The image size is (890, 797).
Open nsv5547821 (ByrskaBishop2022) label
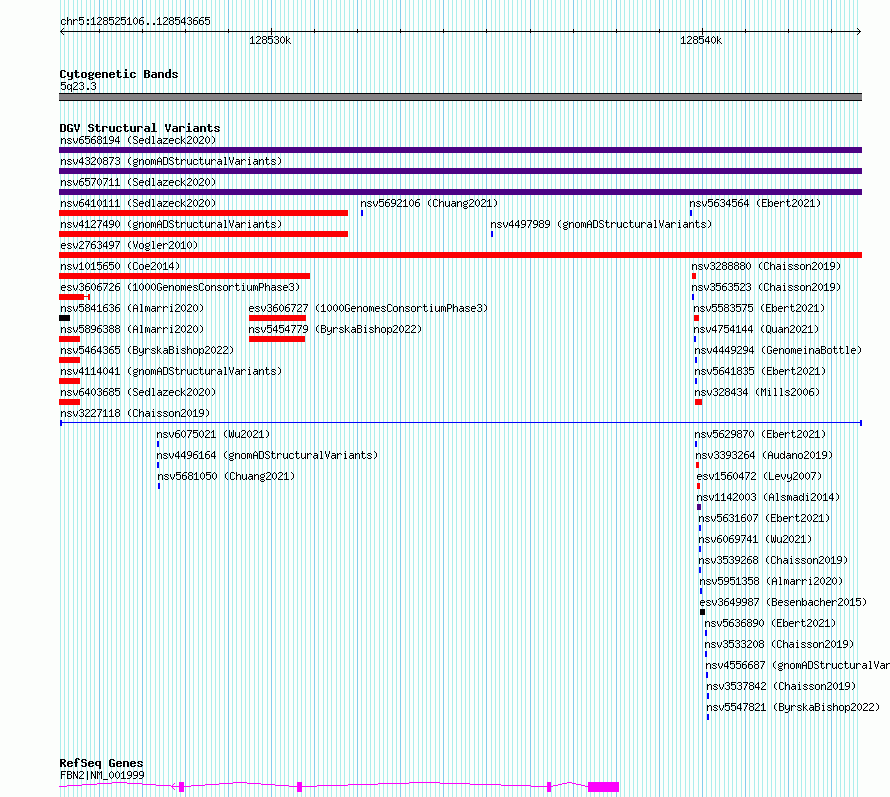794,707
